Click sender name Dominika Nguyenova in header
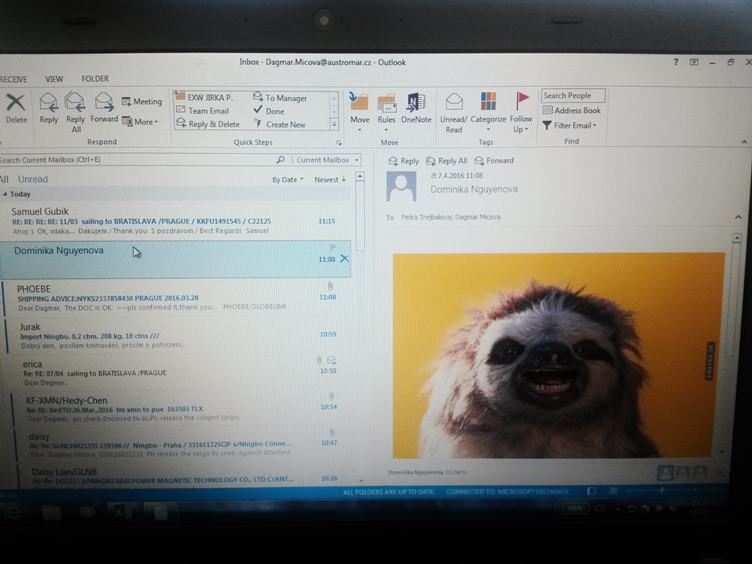This screenshot has width=752, height=564. pos(474,189)
